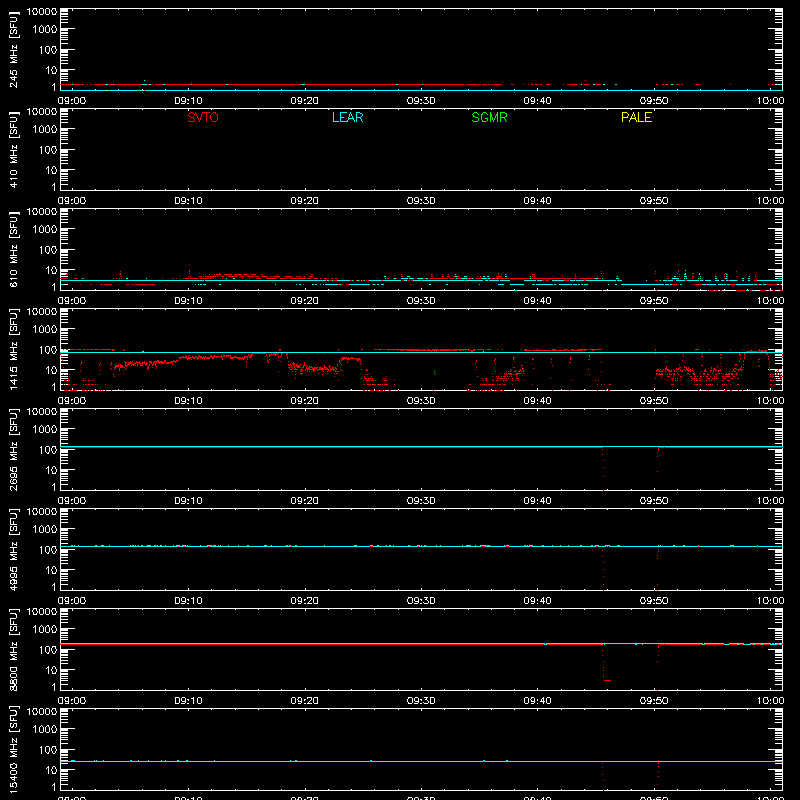800x800 pixels.
Task: Click the green SGMR station legend label
Action: (489, 117)
